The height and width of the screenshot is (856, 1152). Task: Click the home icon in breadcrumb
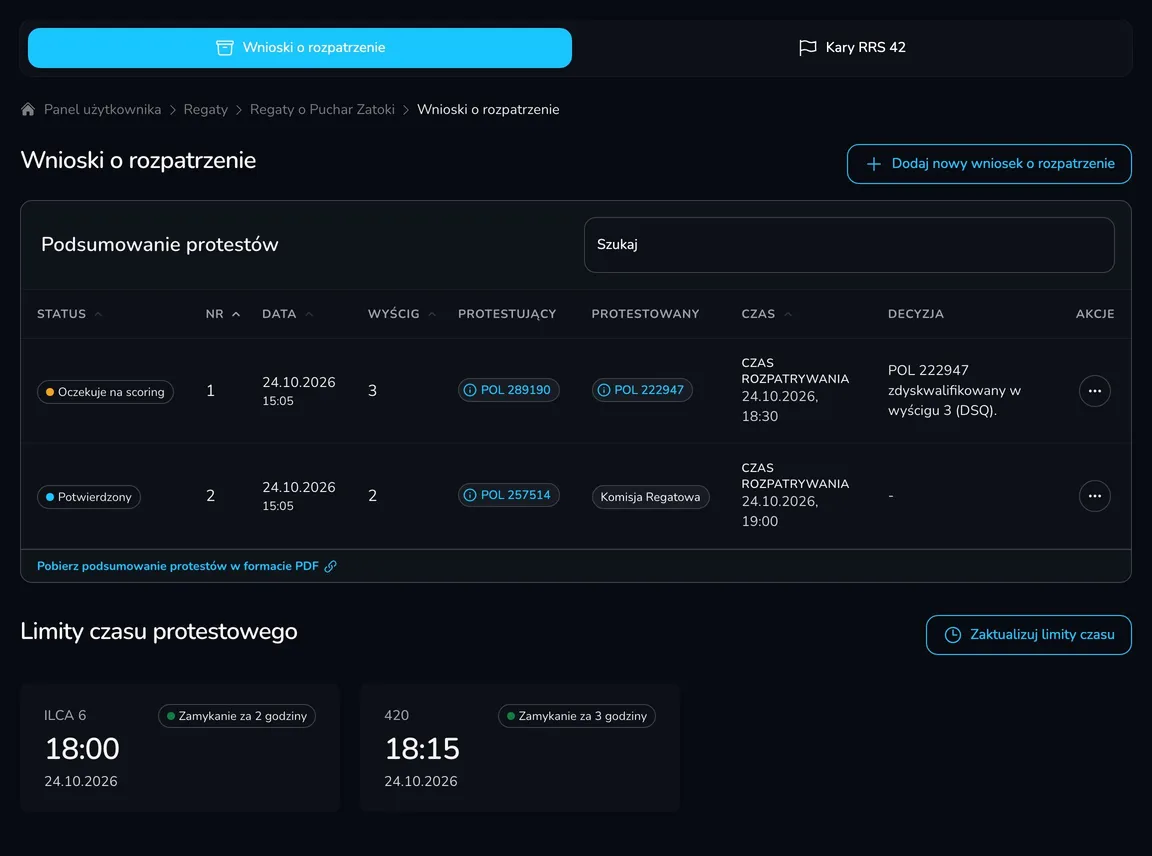click(28, 109)
